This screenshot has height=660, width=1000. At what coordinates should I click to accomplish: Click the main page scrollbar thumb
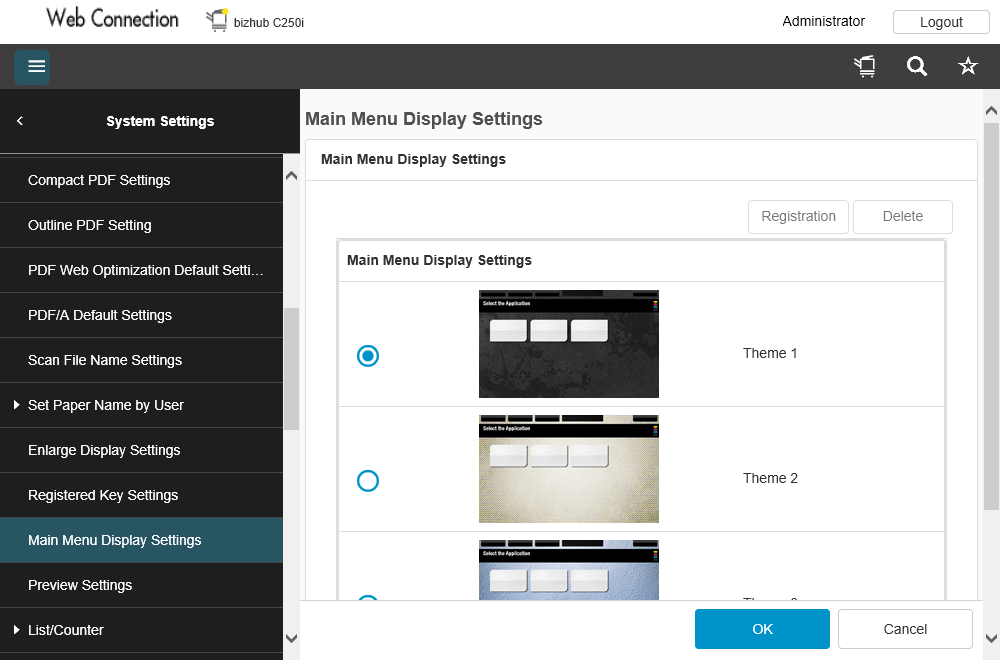[x=991, y=316]
